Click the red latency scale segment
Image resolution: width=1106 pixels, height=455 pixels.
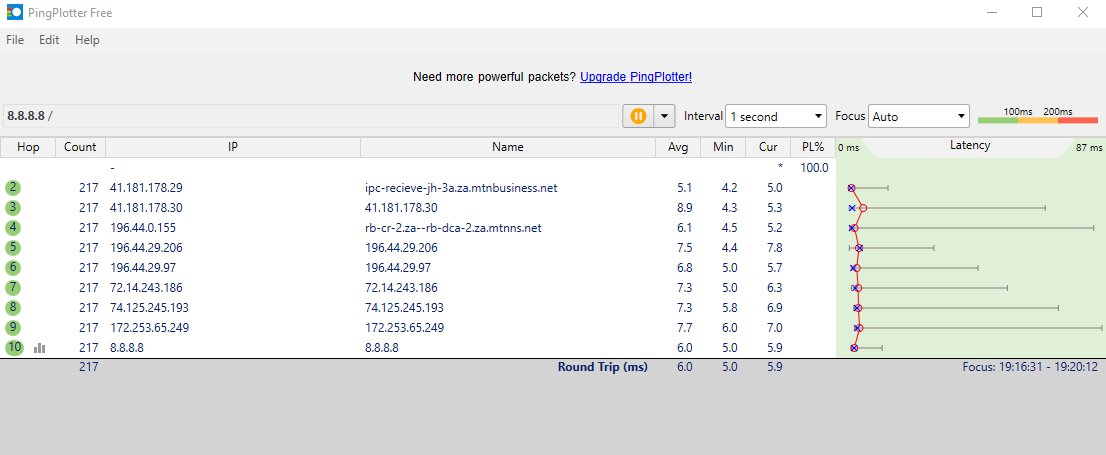tap(1078, 121)
